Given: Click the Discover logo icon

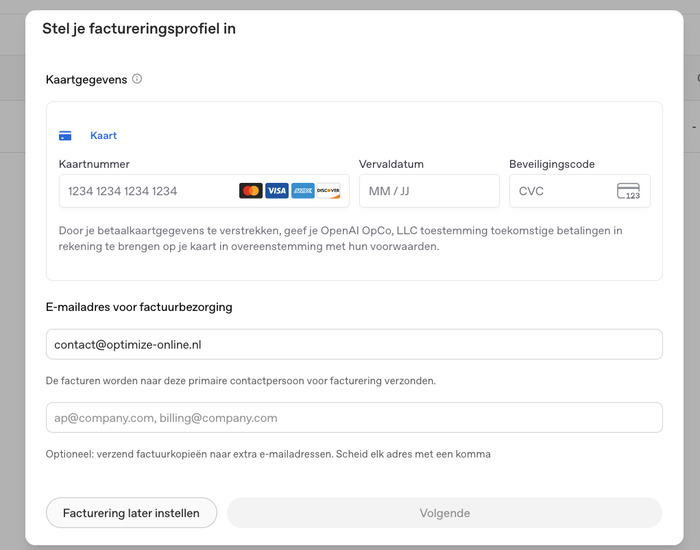Looking at the screenshot, I should pyautogui.click(x=329, y=191).
